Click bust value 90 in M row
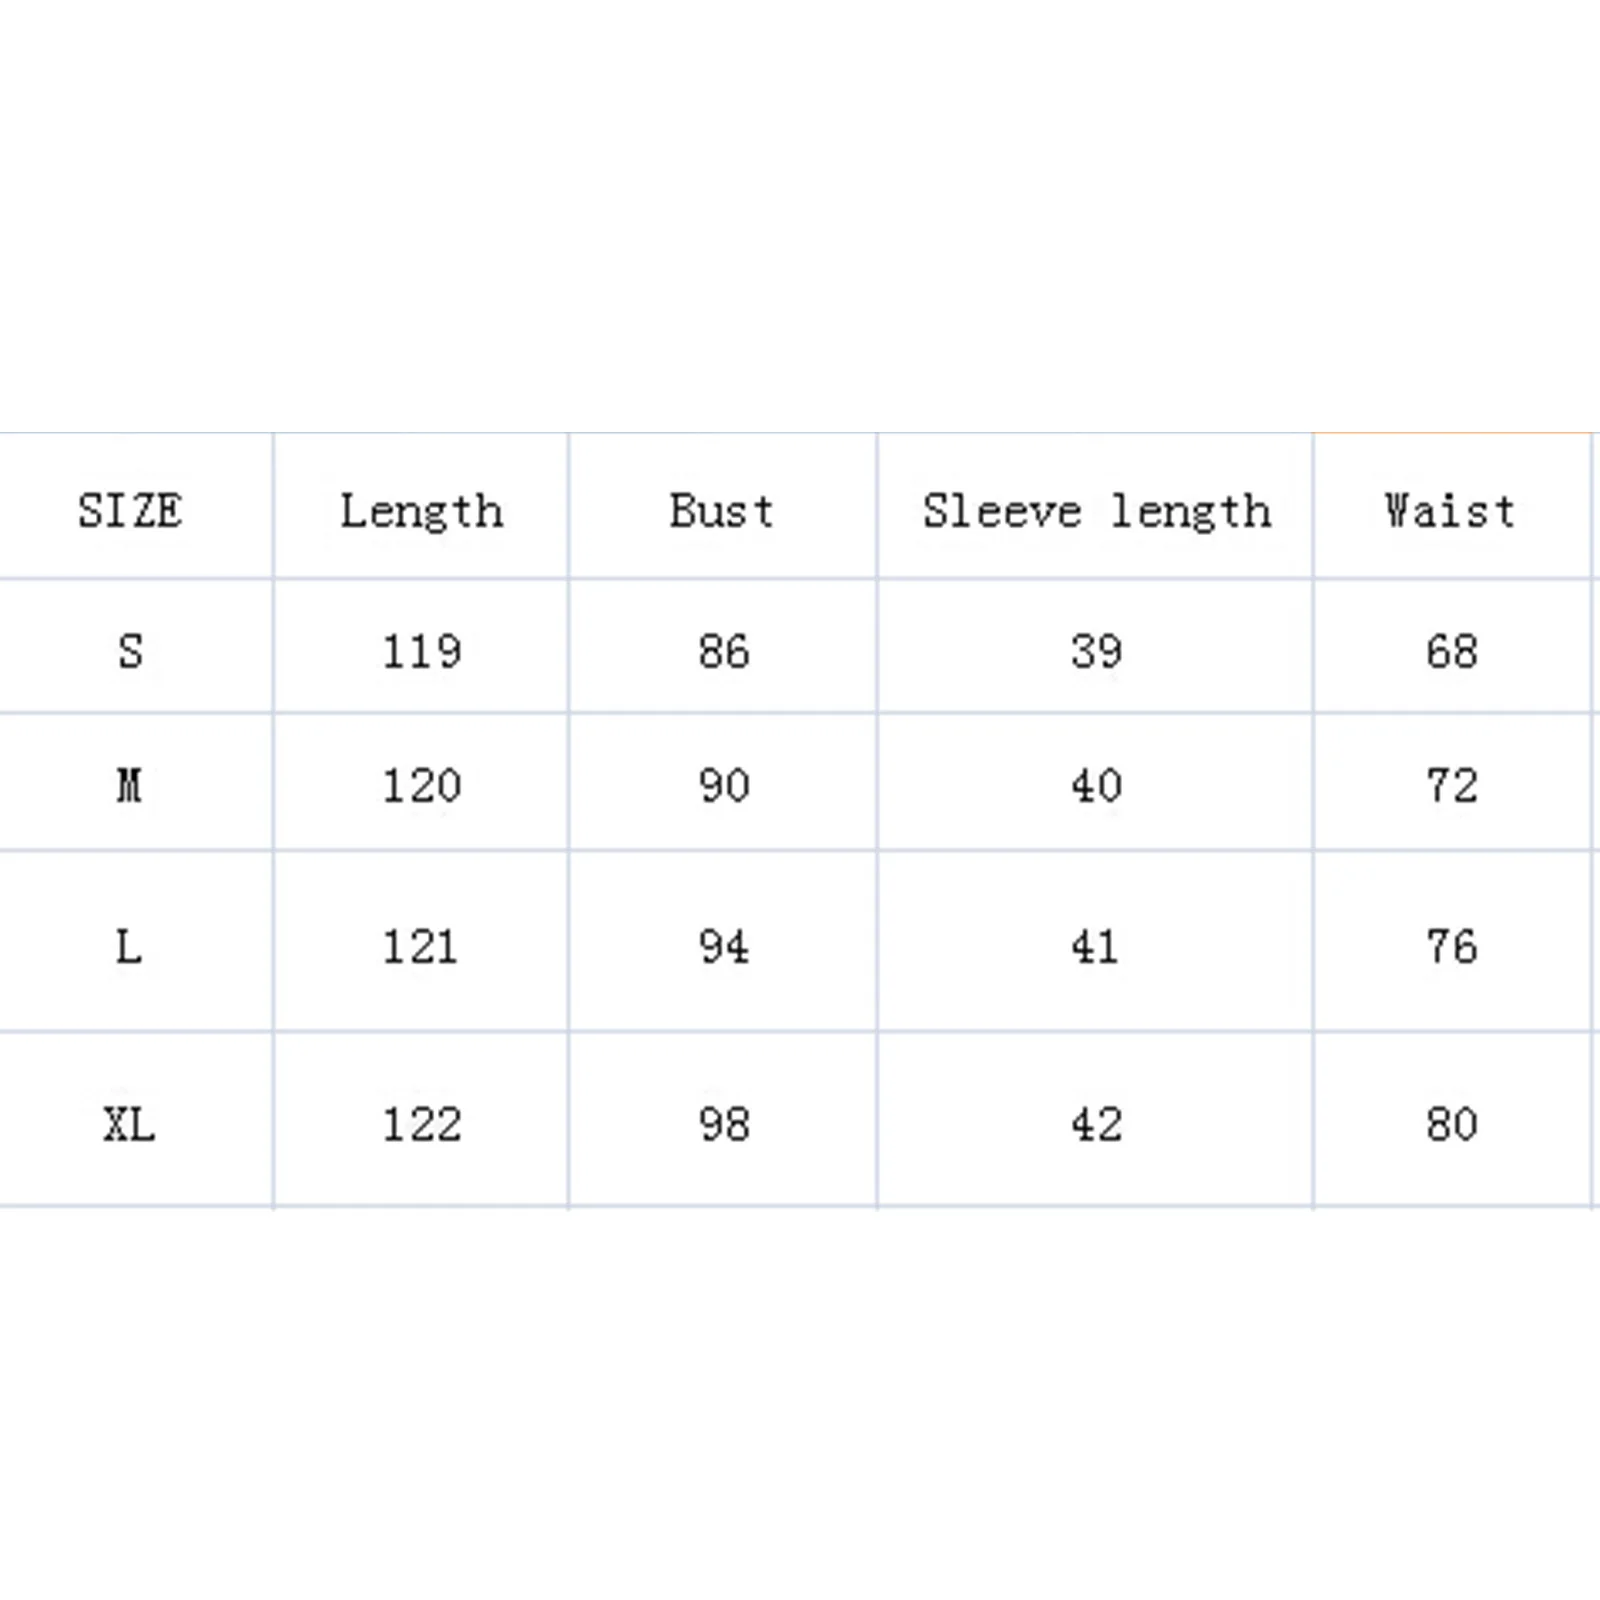Viewport: 1600px width, 1600px height. pyautogui.click(x=723, y=786)
